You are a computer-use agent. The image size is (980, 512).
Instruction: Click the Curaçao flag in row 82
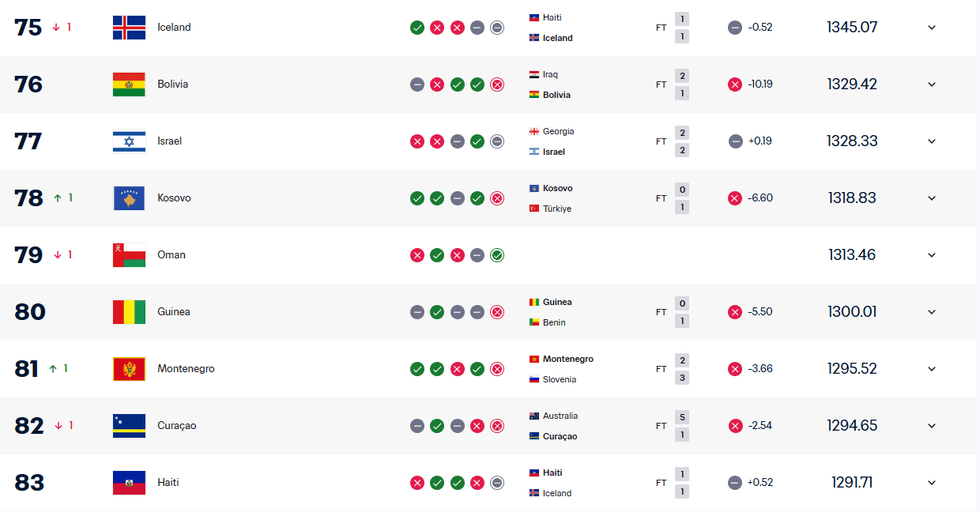coord(129,426)
